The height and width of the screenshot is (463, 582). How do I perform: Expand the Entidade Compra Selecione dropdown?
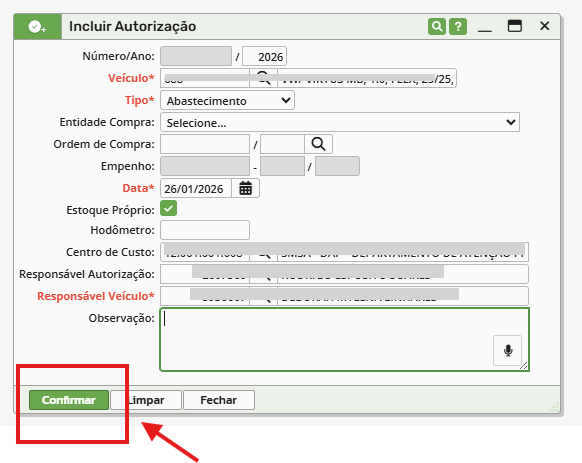click(340, 122)
